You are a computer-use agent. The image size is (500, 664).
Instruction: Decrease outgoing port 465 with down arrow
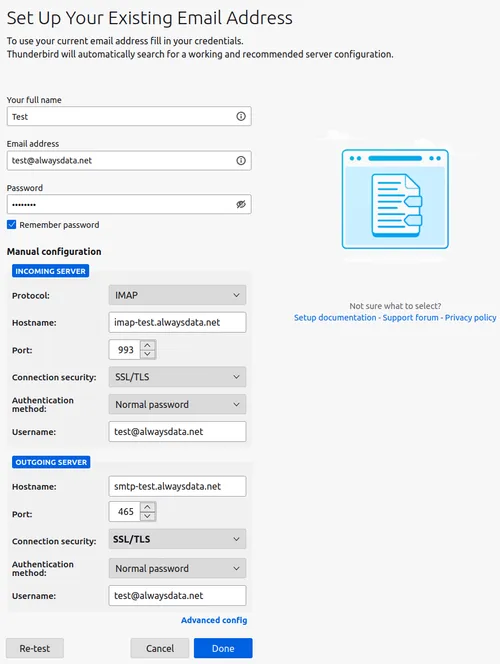[x=148, y=516]
